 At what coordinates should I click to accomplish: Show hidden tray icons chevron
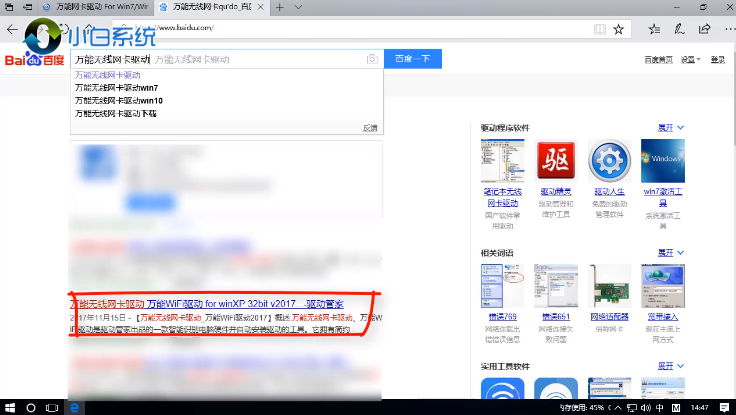pyautogui.click(x=618, y=407)
